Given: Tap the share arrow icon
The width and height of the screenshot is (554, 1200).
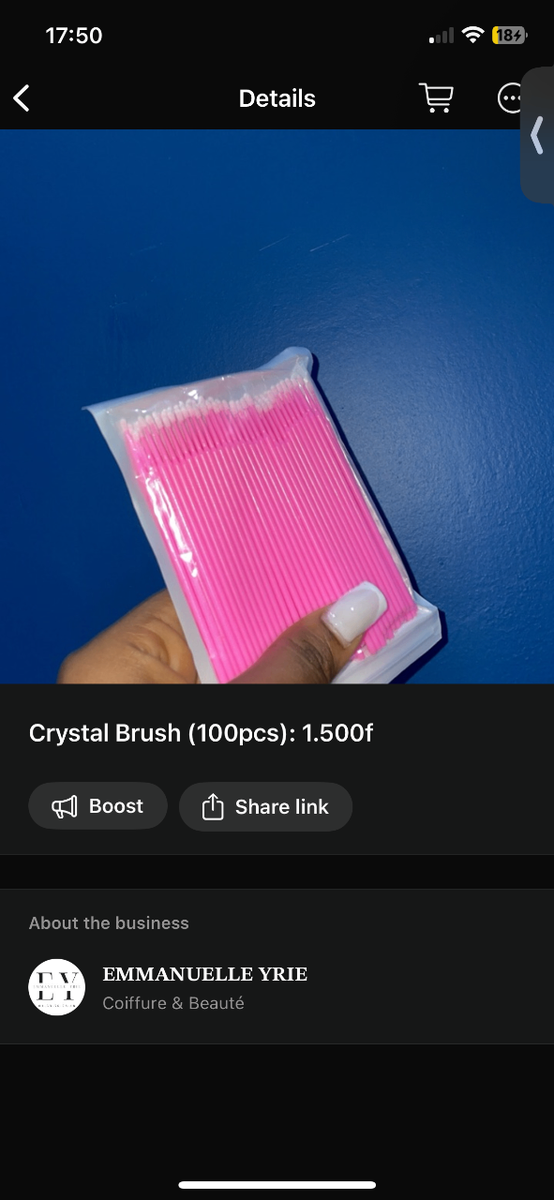Looking at the screenshot, I should [212, 806].
